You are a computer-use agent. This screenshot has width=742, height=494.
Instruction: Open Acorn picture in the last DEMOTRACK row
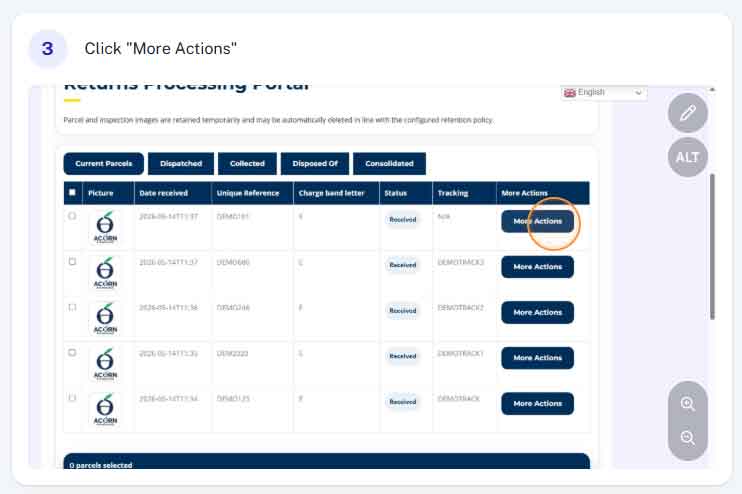pyautogui.click(x=105, y=409)
